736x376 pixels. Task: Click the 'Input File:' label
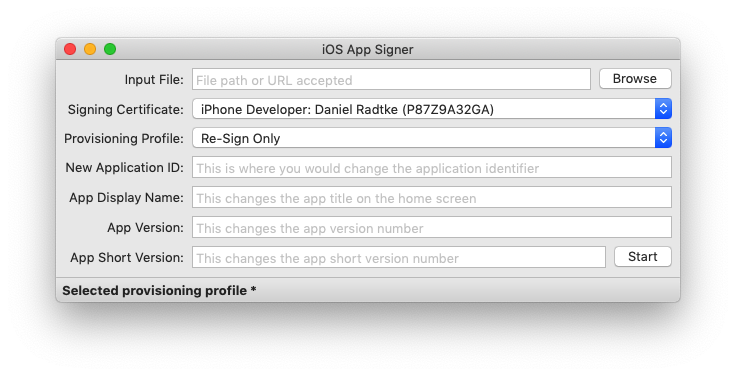point(154,80)
